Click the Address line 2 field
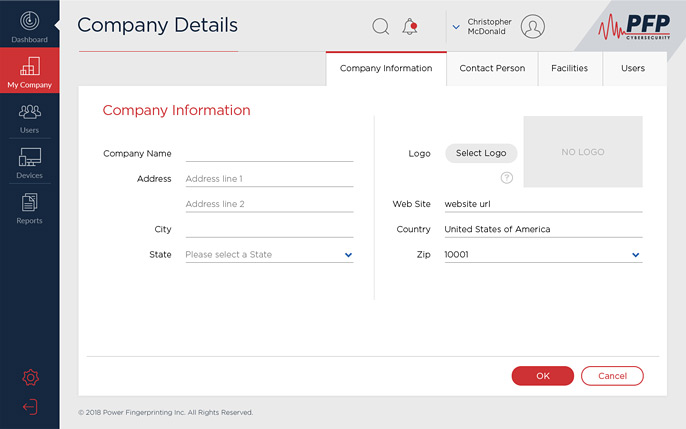Viewport: 686px width, 429px height. [269, 204]
